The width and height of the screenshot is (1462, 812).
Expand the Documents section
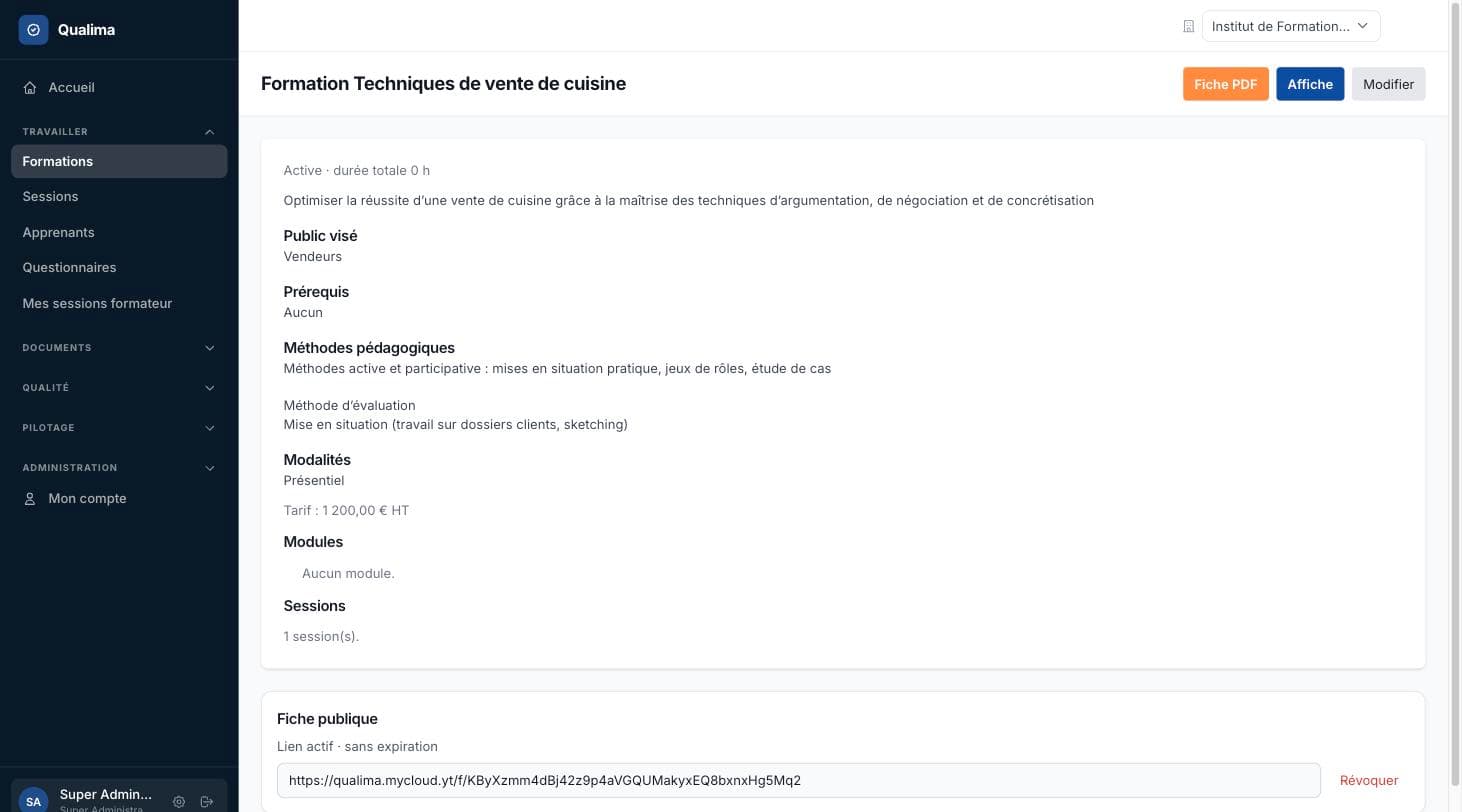click(119, 348)
